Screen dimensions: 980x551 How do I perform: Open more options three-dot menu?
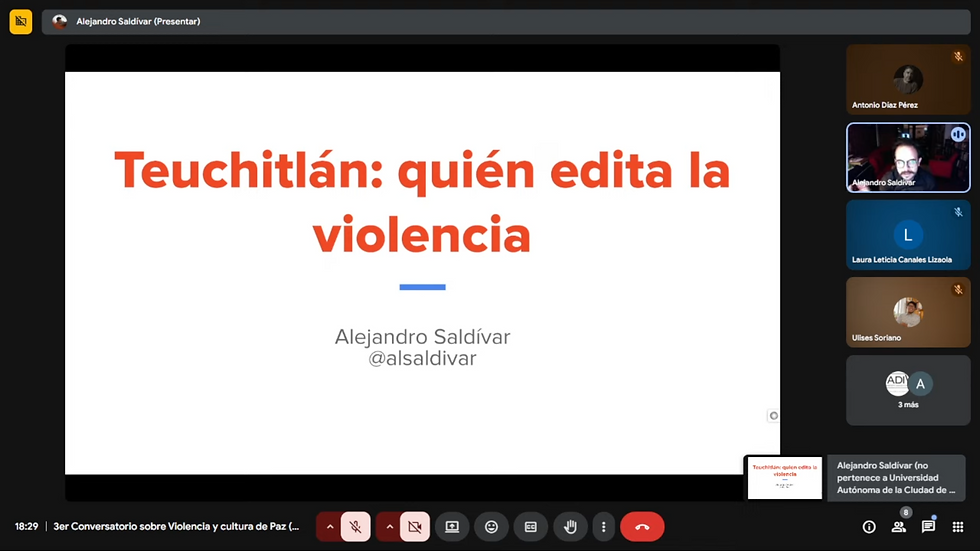[603, 527]
